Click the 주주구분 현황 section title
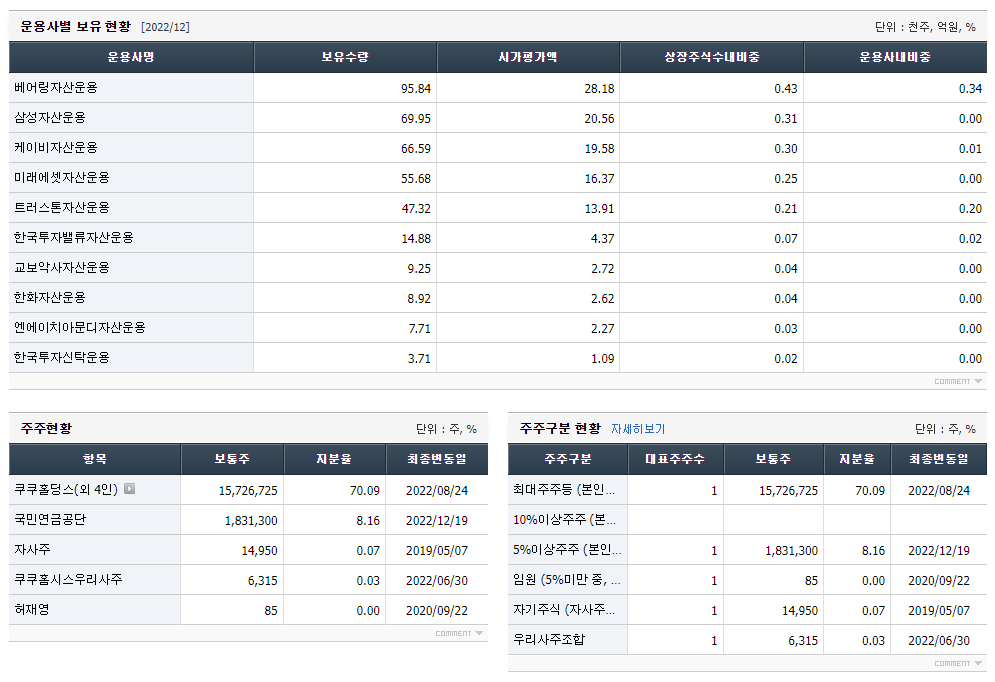Screen dimensions: 995x682 [x=560, y=428]
